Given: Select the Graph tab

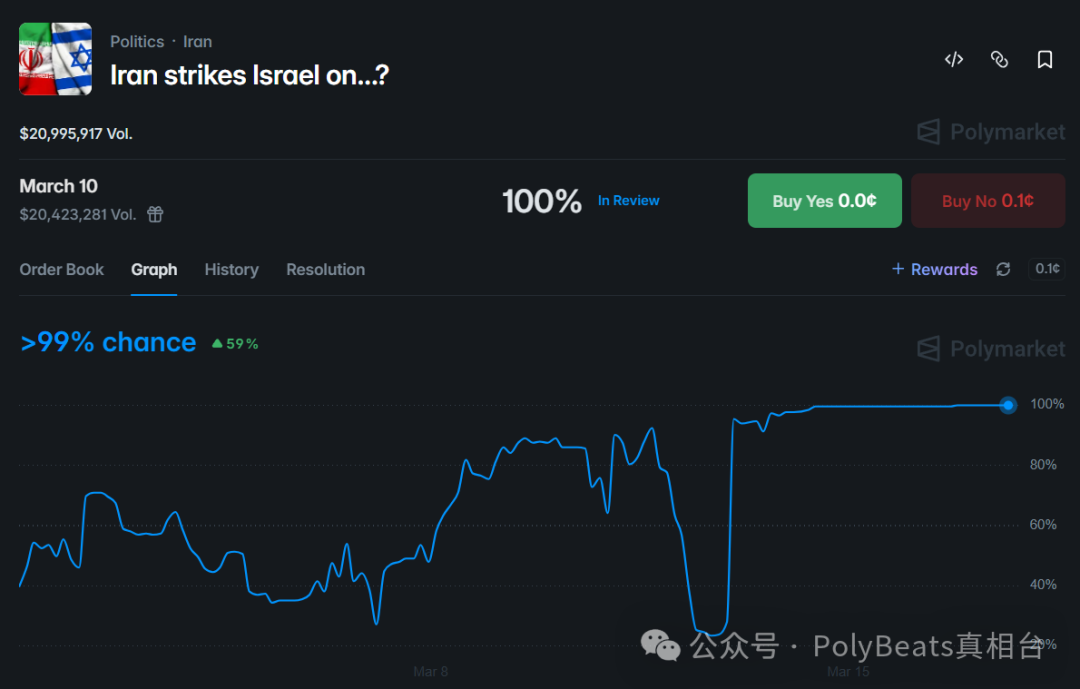Looking at the screenshot, I should point(154,269).
